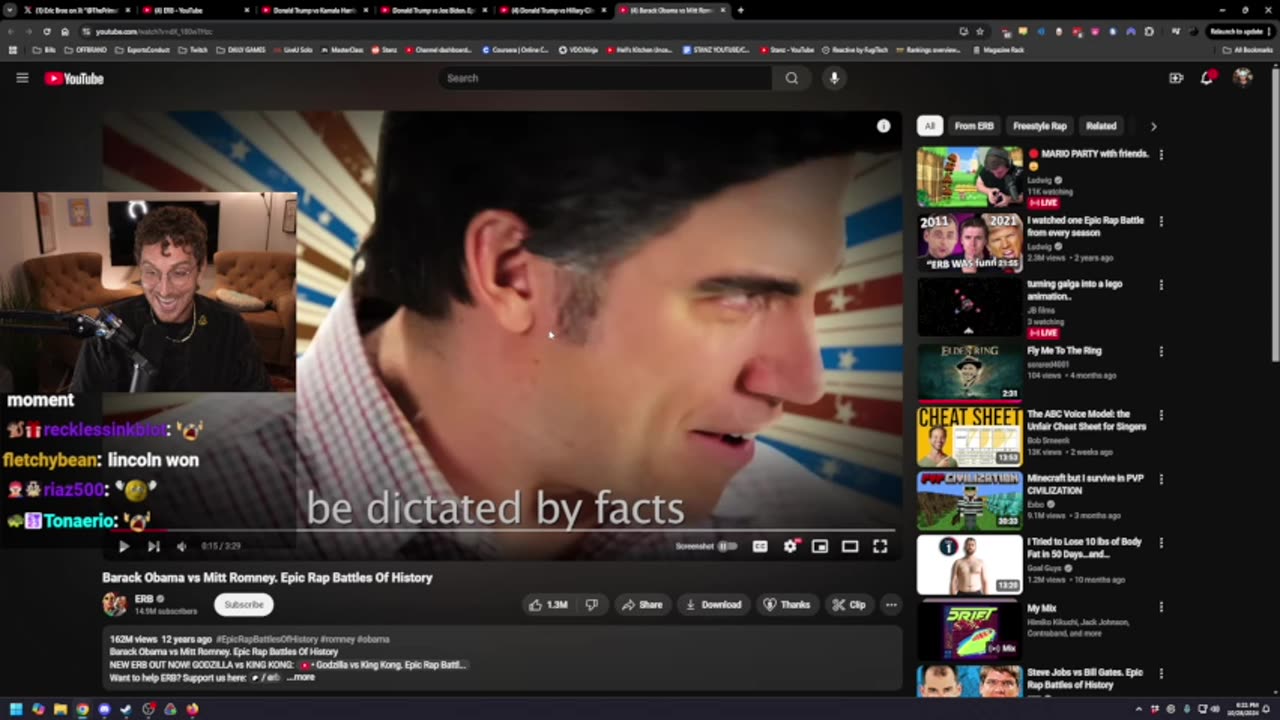The height and width of the screenshot is (720, 1280).
Task: Switch to the Donald Trump vs Joe Biden tab
Action: pyautogui.click(x=433, y=10)
